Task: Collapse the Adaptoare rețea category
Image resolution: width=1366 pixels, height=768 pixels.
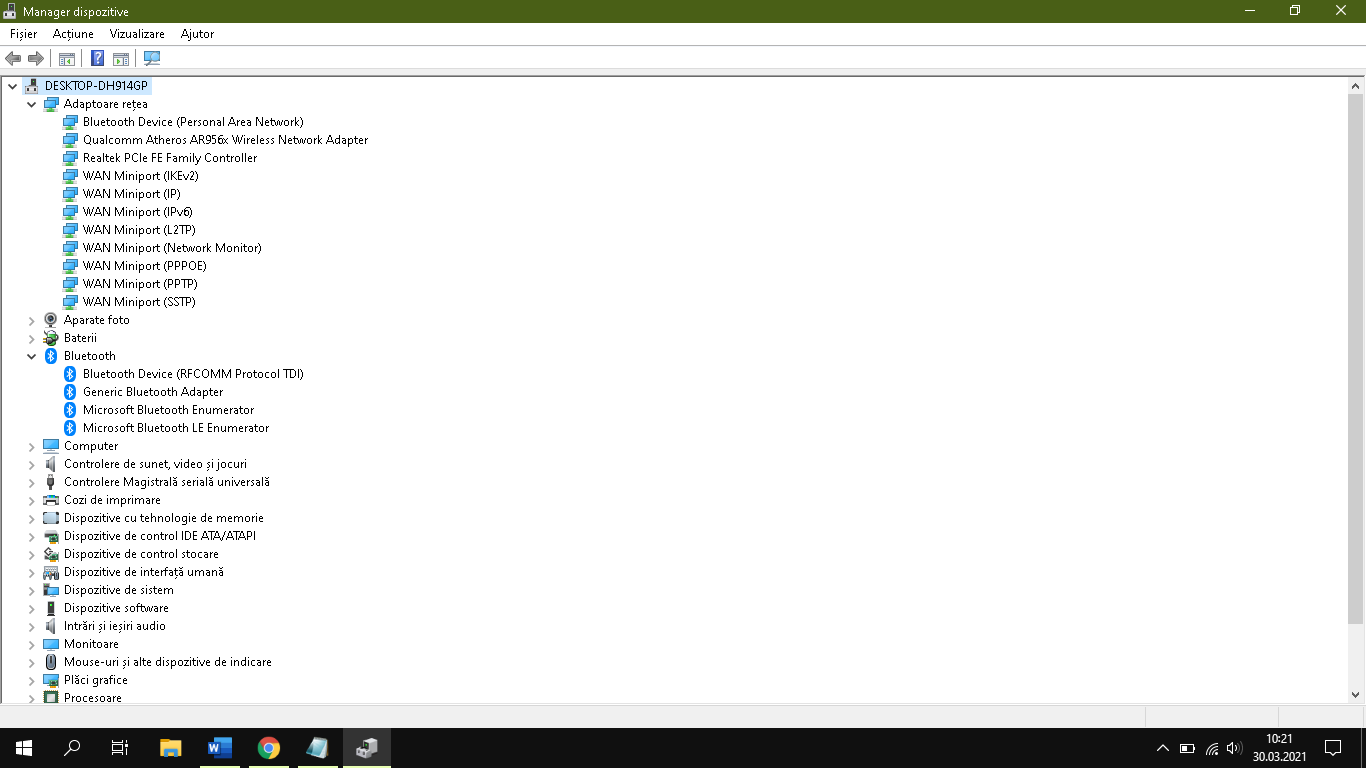Action: point(31,104)
